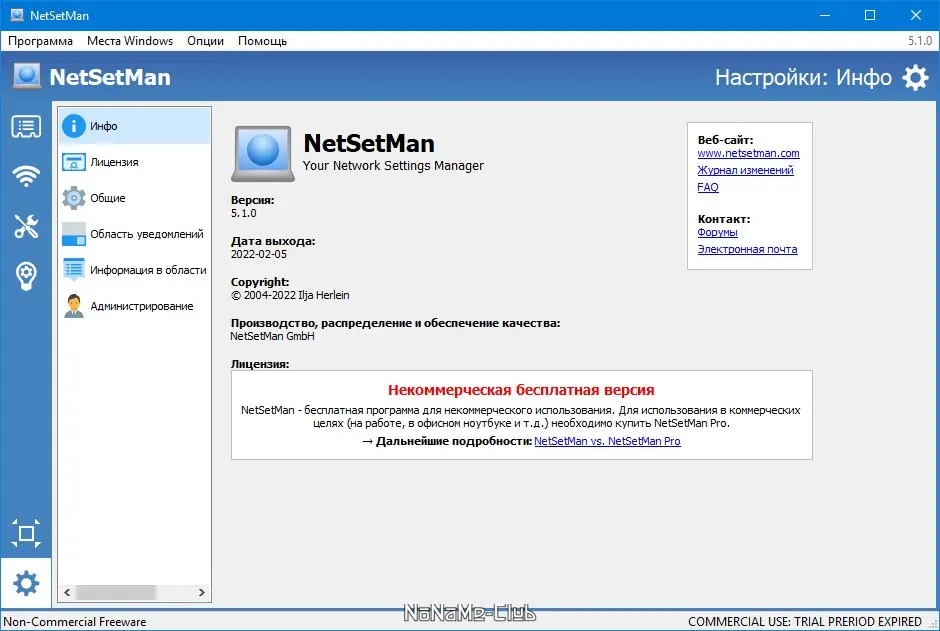Click the right arrow of the category list scrollbar

(201, 592)
